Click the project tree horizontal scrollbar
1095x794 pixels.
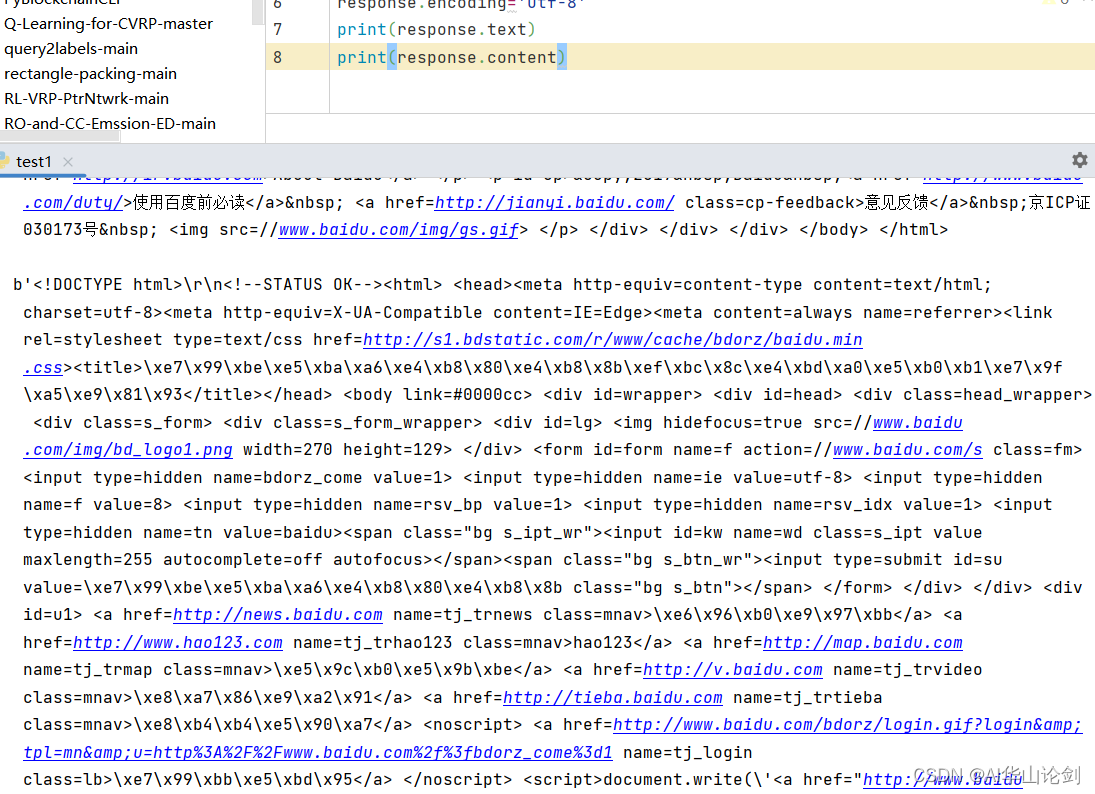click(60, 138)
